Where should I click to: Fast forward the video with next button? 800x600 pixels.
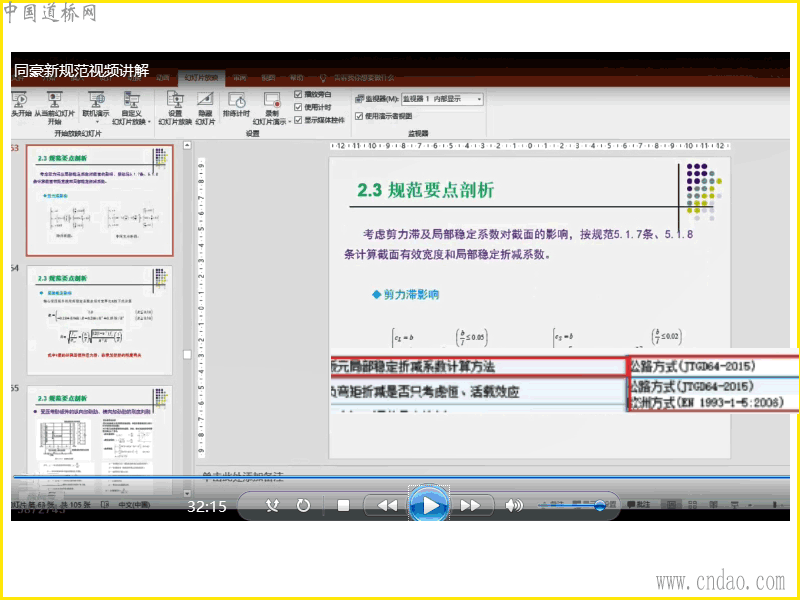470,506
